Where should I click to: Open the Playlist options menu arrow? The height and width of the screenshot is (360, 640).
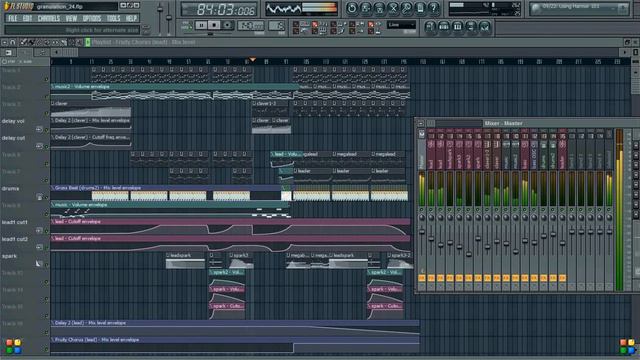tap(4, 42)
